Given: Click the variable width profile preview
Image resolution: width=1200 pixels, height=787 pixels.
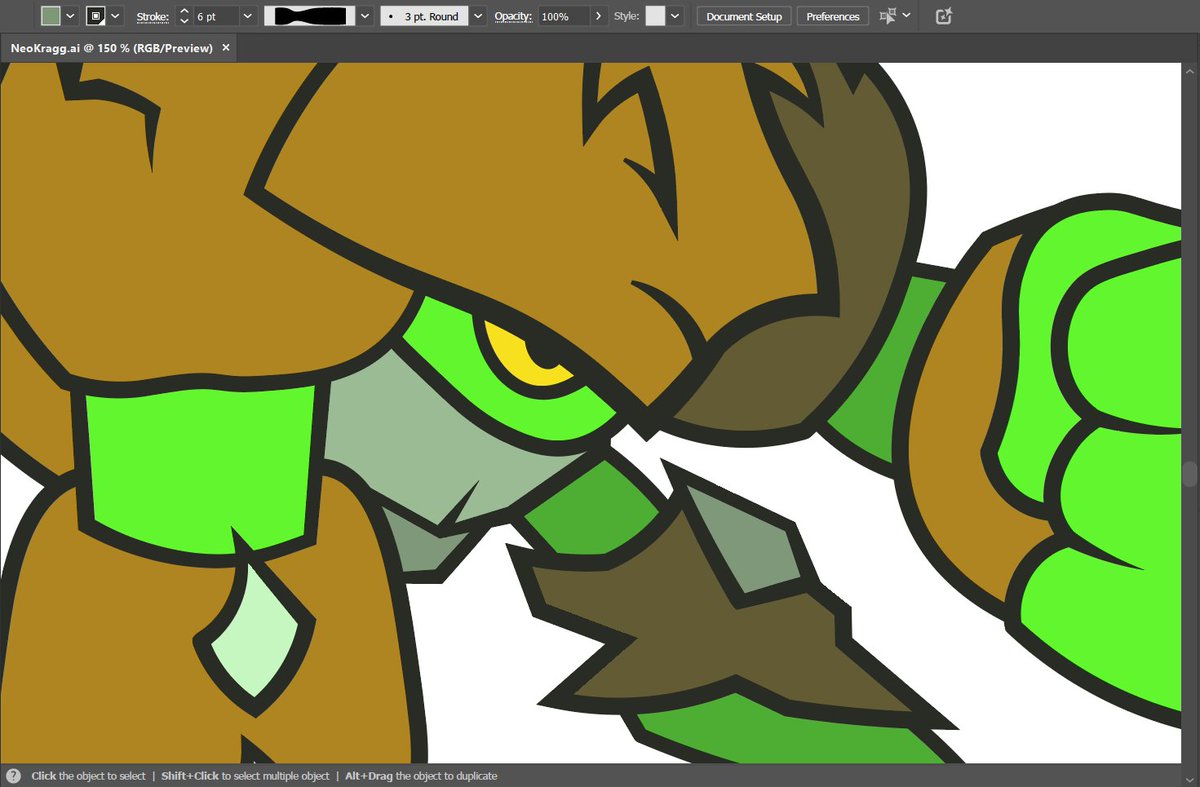Looking at the screenshot, I should 310,17.
